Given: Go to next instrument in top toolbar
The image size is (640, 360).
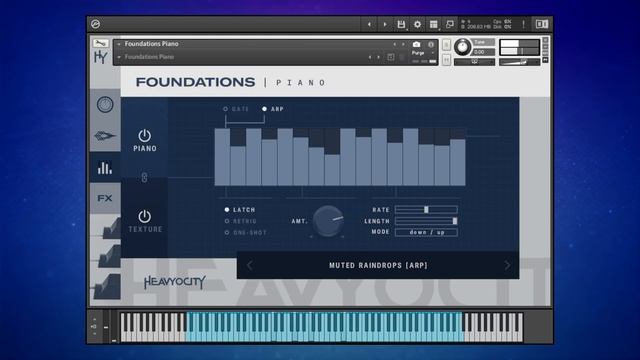Looking at the screenshot, I should (x=385, y=24).
